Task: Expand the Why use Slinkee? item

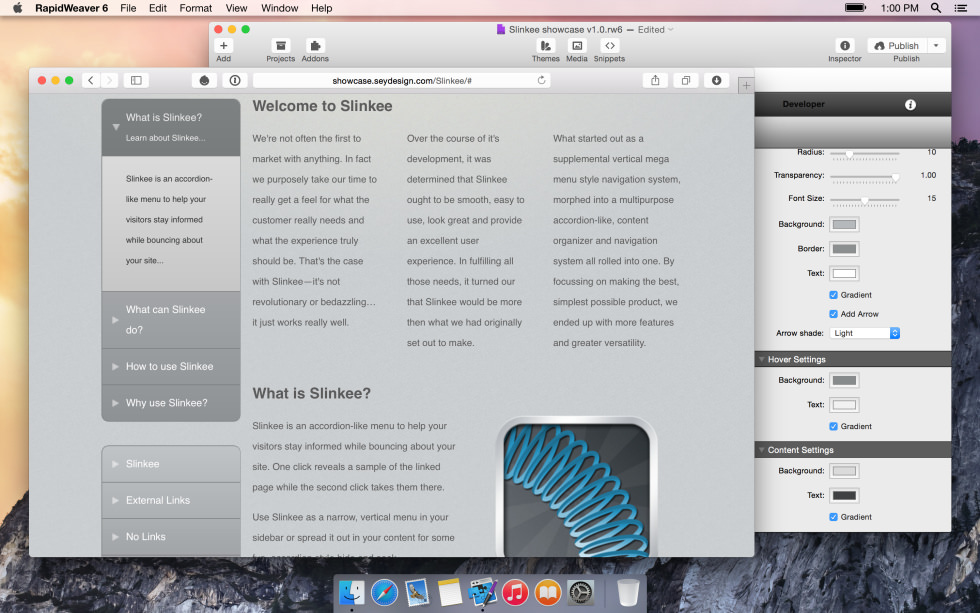Action: [x=171, y=403]
